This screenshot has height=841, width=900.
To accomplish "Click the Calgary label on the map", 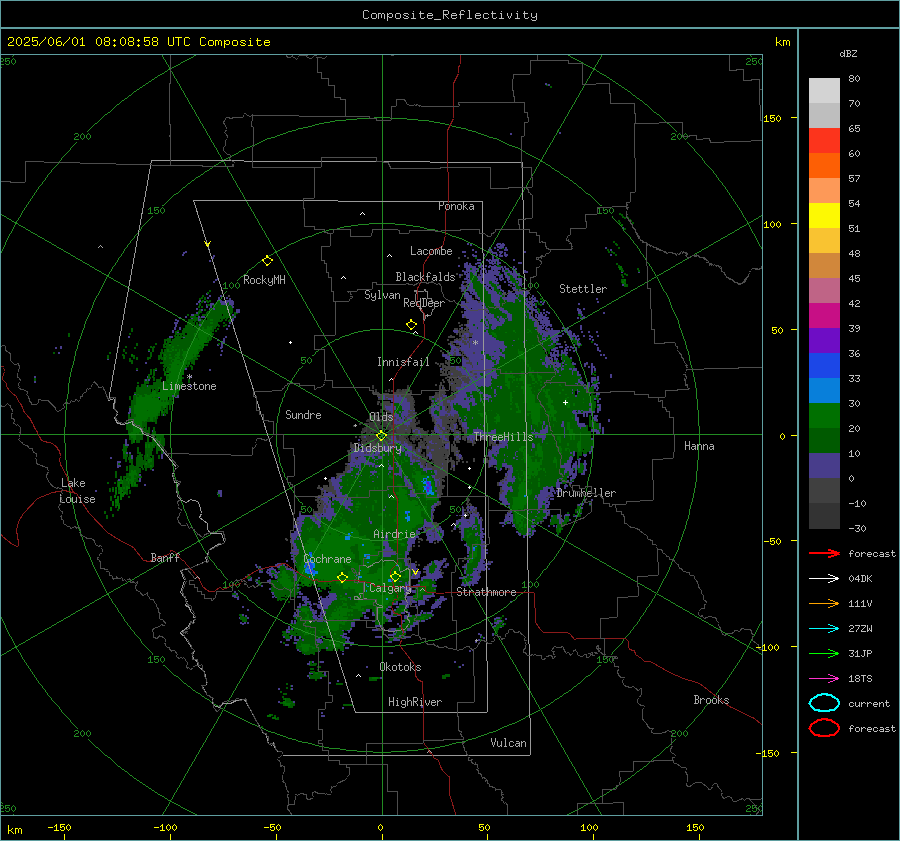I will [390, 588].
